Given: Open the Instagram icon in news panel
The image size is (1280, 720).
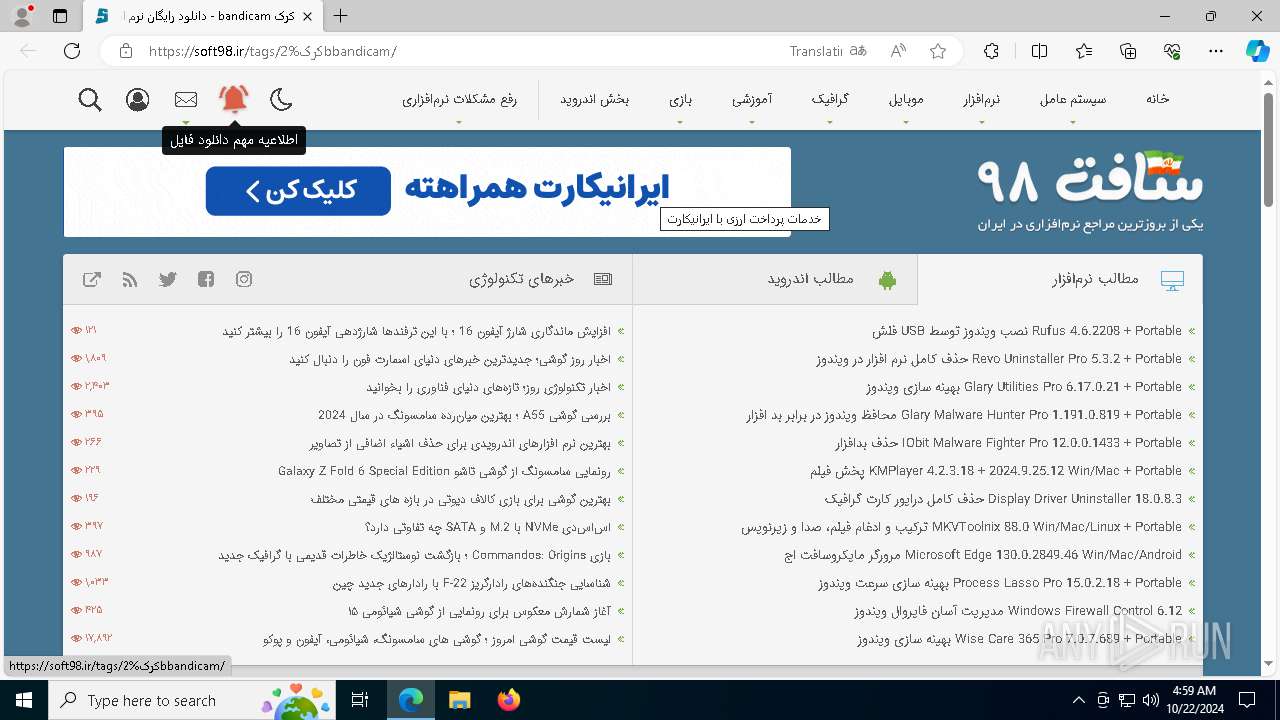Looking at the screenshot, I should (x=244, y=280).
